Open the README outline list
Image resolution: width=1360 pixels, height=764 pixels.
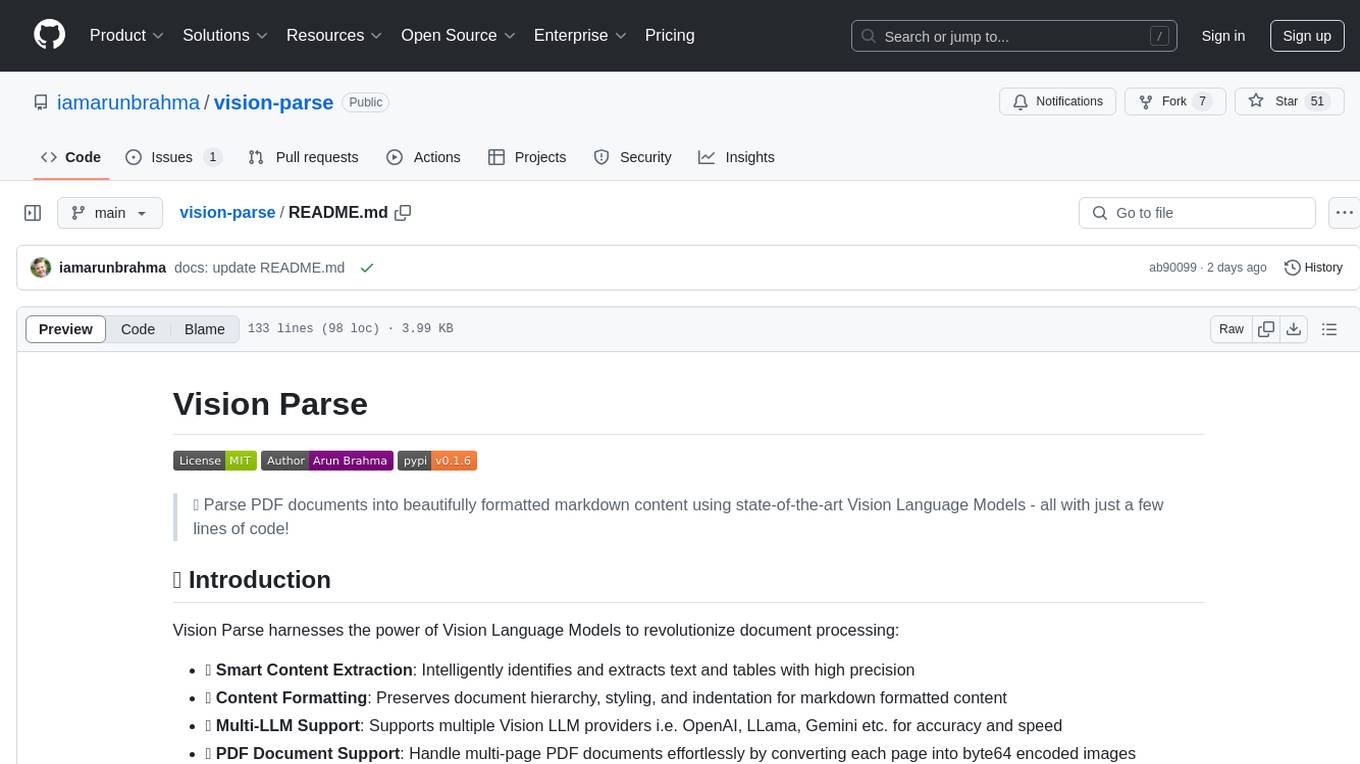pyautogui.click(x=1329, y=329)
